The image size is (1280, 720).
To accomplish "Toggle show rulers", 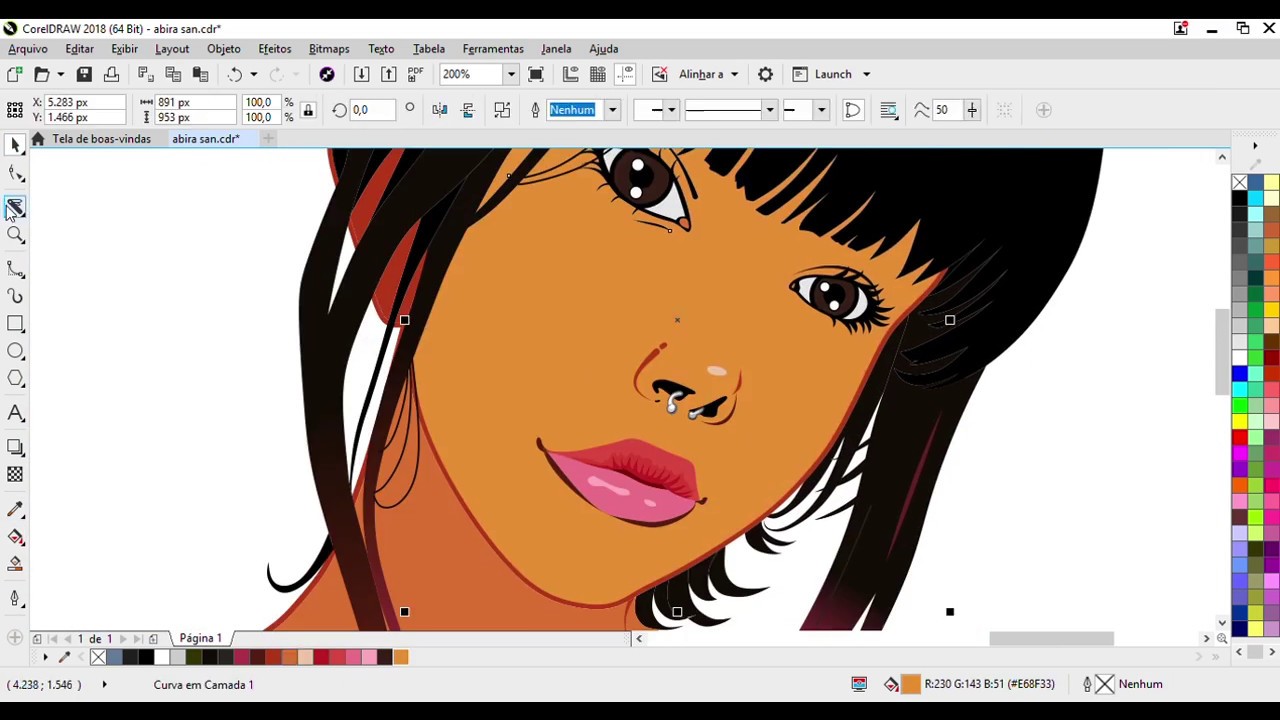I will pos(570,74).
